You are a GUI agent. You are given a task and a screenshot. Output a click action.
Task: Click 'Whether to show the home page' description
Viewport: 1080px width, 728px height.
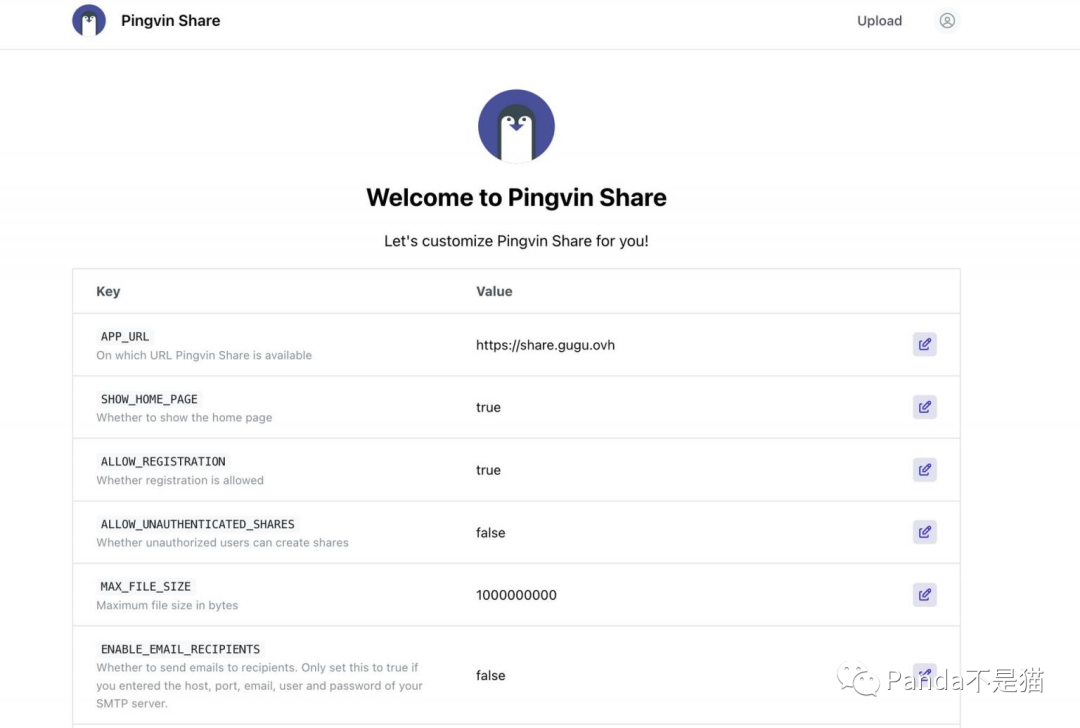pyautogui.click(x=184, y=417)
